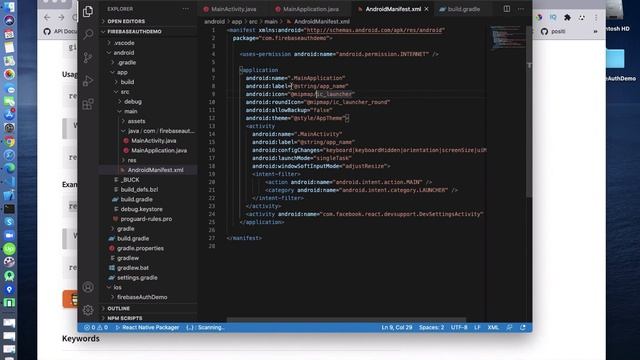640x360 pixels.
Task: Expand the firebaseAuthDemo folder under ios
Action: (x=148, y=298)
